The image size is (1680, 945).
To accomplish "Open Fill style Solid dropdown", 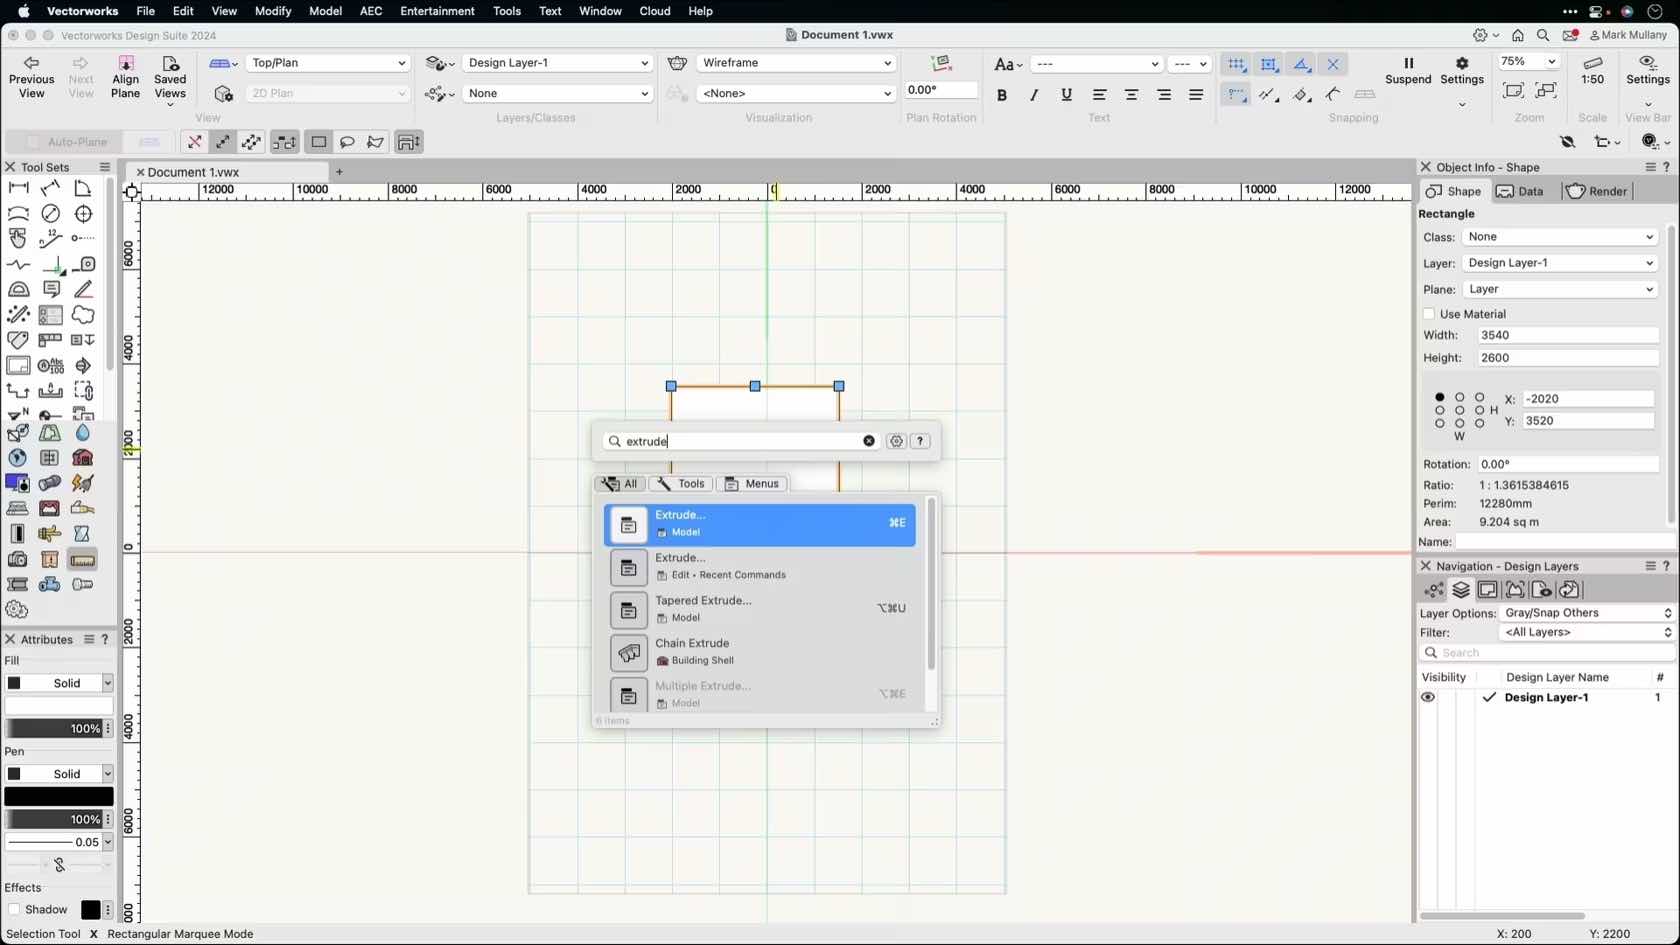I will pos(59,683).
